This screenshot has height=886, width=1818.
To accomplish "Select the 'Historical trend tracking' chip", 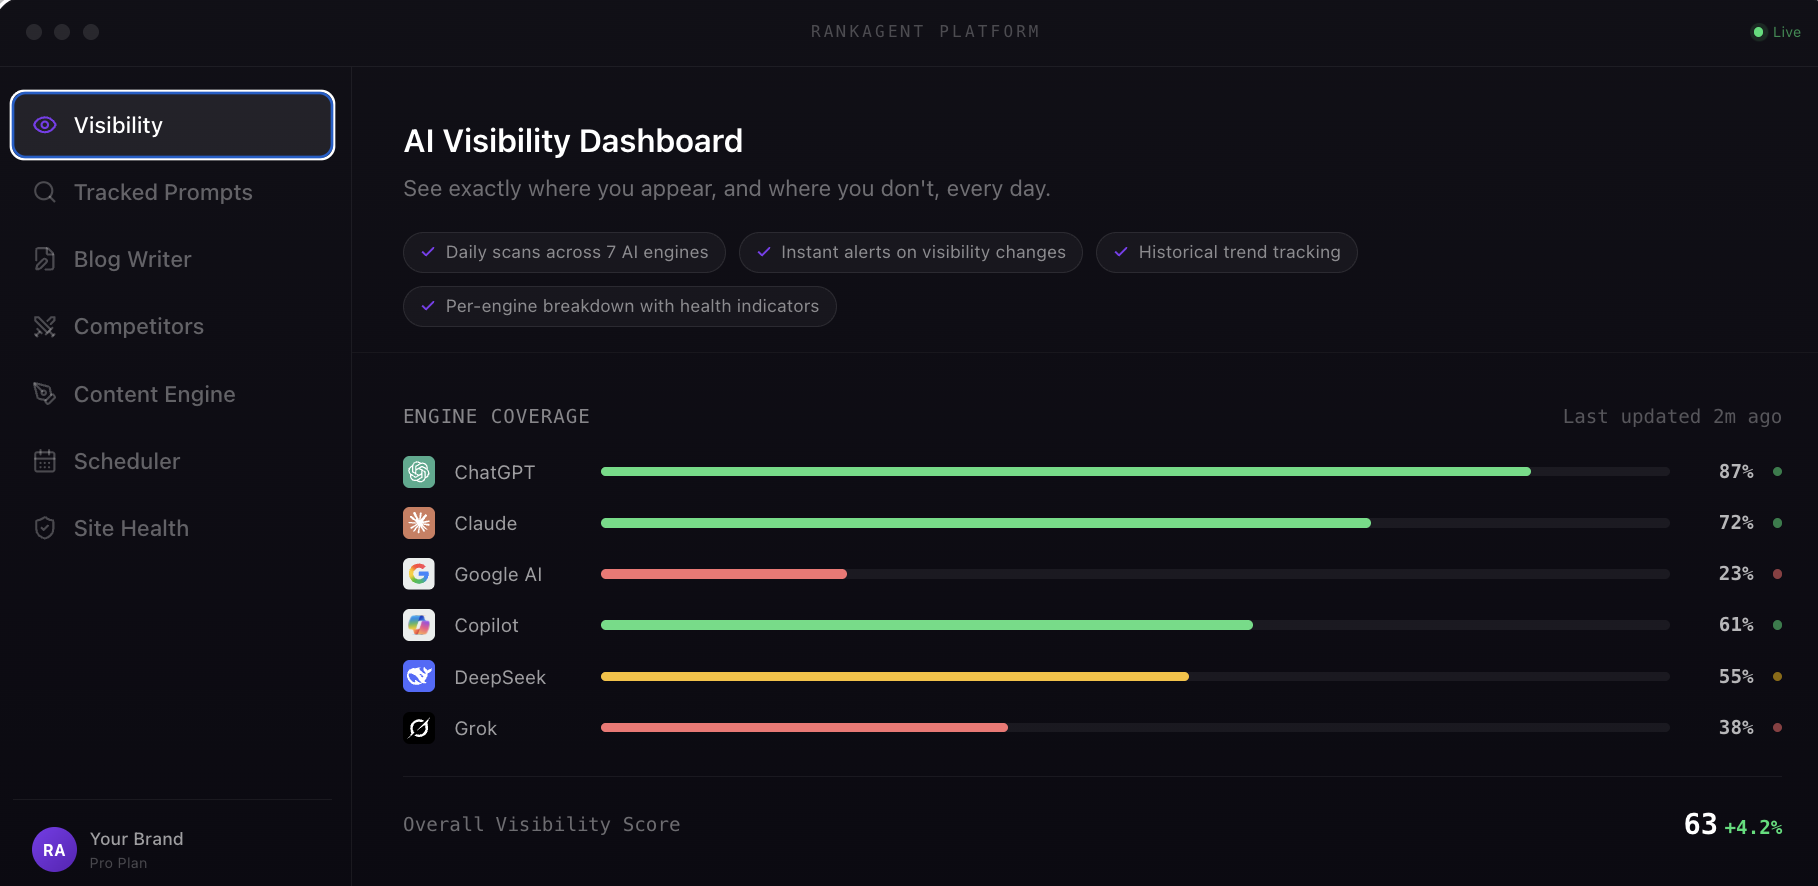I will click(x=1226, y=252).
